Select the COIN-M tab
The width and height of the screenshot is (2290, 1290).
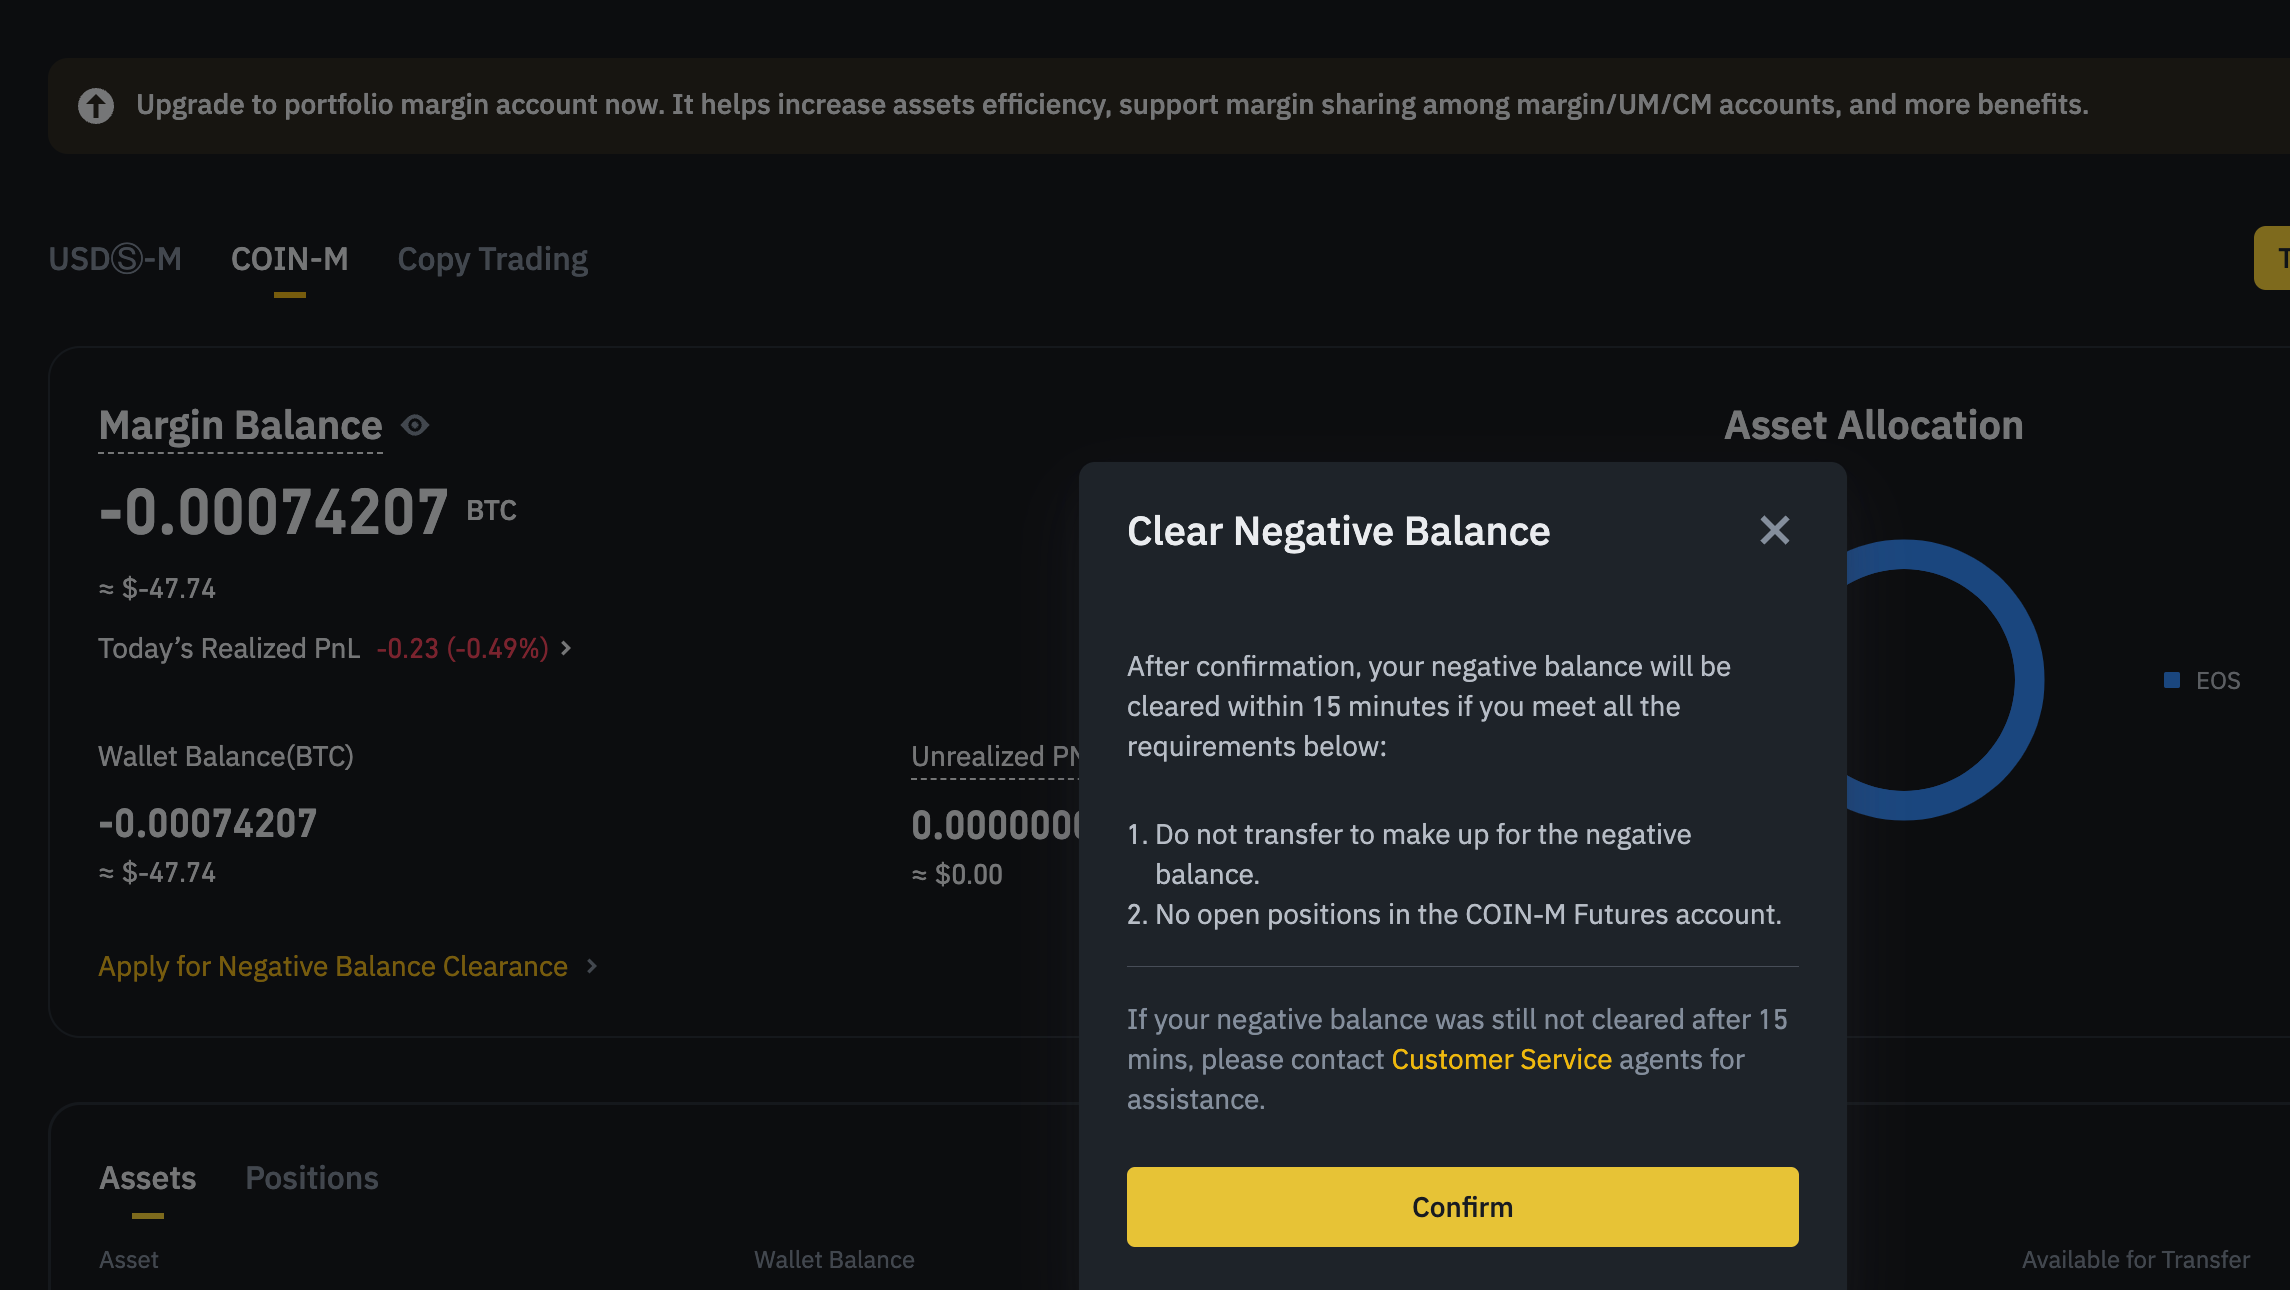point(289,259)
